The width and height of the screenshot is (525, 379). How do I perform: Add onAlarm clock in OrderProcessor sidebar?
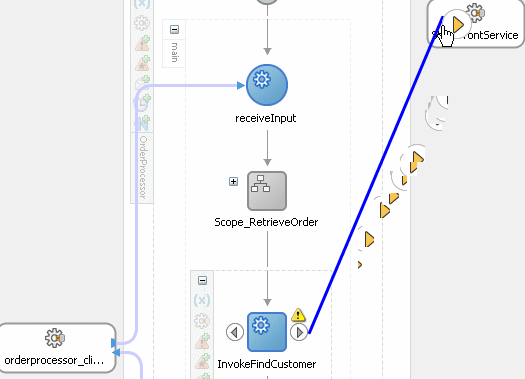pyautogui.click(x=143, y=103)
